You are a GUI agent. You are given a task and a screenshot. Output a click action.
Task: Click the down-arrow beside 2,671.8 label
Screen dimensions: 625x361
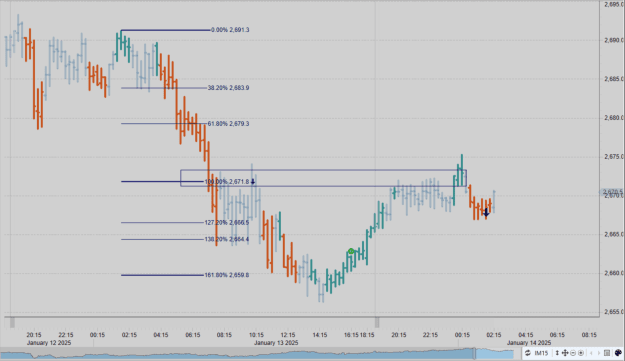point(253,182)
